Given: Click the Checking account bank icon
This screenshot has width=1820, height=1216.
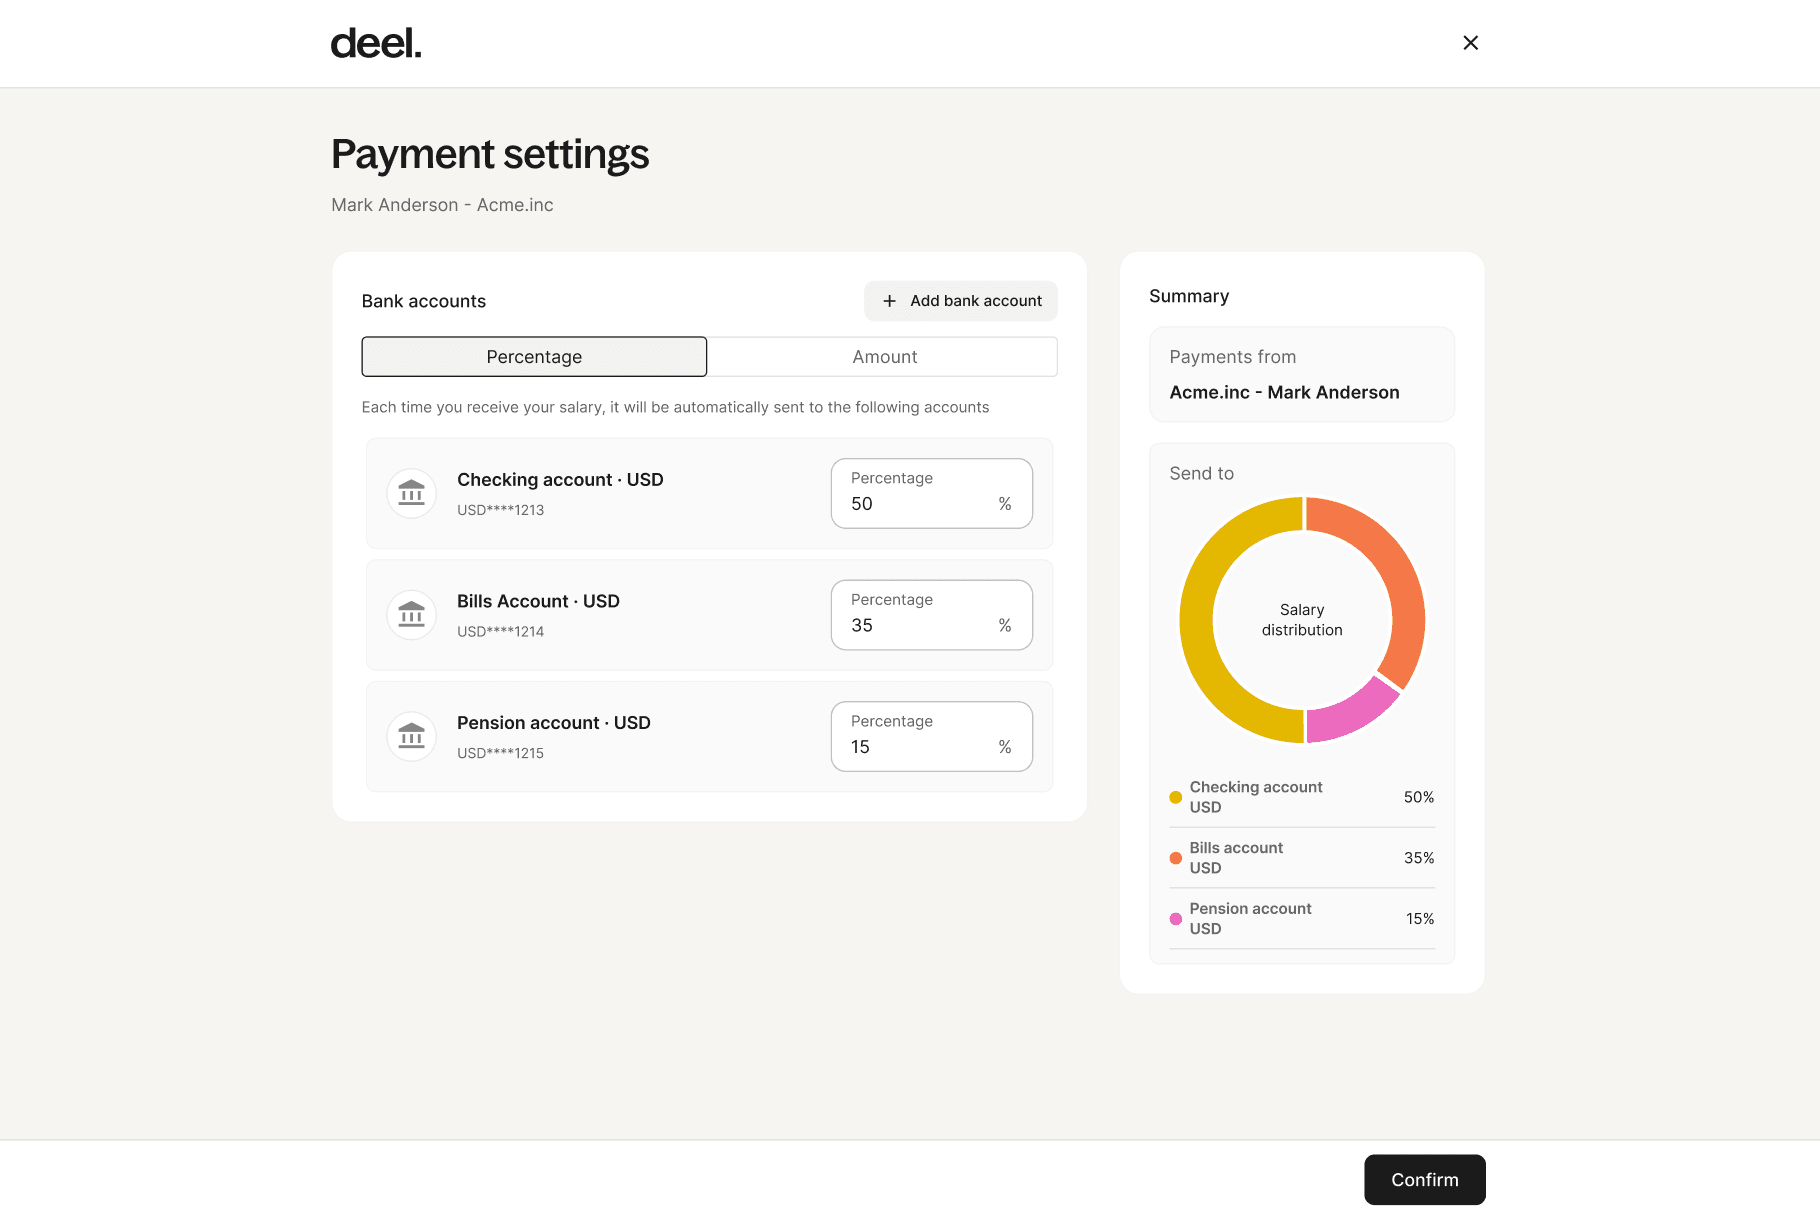Looking at the screenshot, I should click(411, 493).
